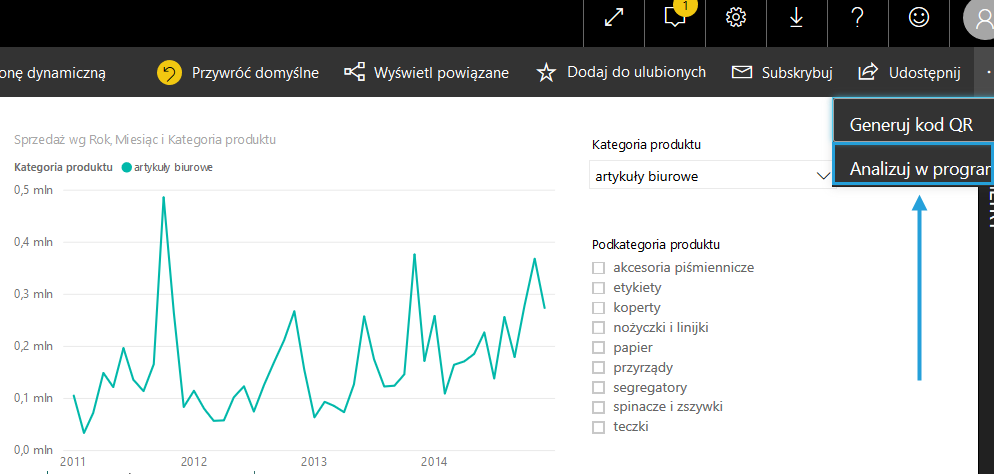The width and height of the screenshot is (994, 474).
Task: Tick the segregatory checkbox
Action: 599,388
